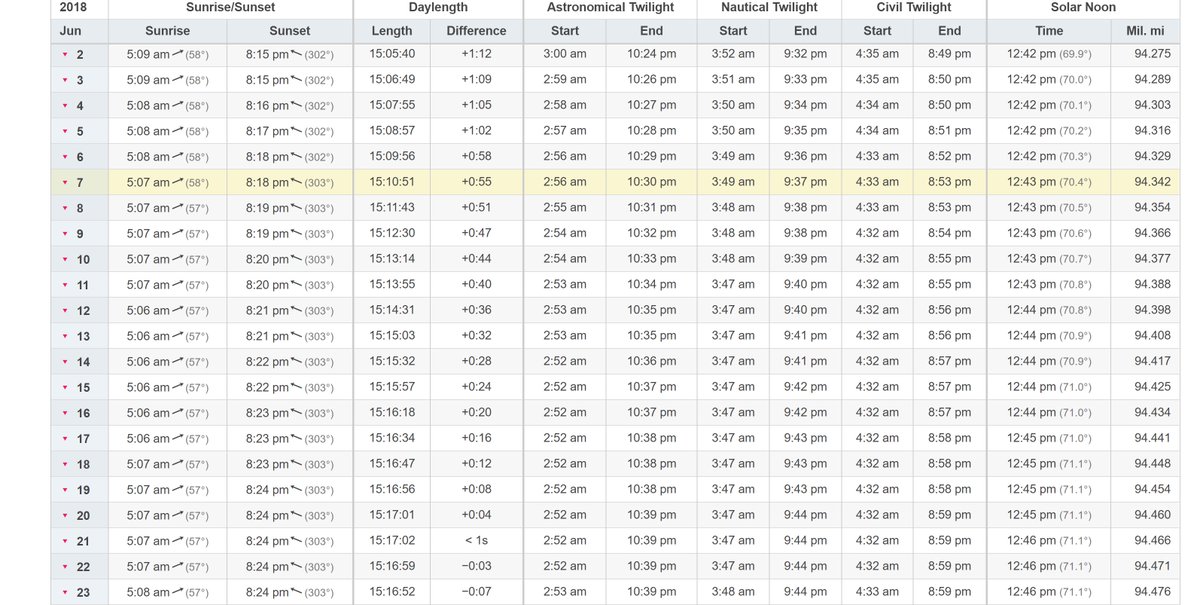
Task: Click the Time subheader under Solar Noon
Action: click(1049, 31)
